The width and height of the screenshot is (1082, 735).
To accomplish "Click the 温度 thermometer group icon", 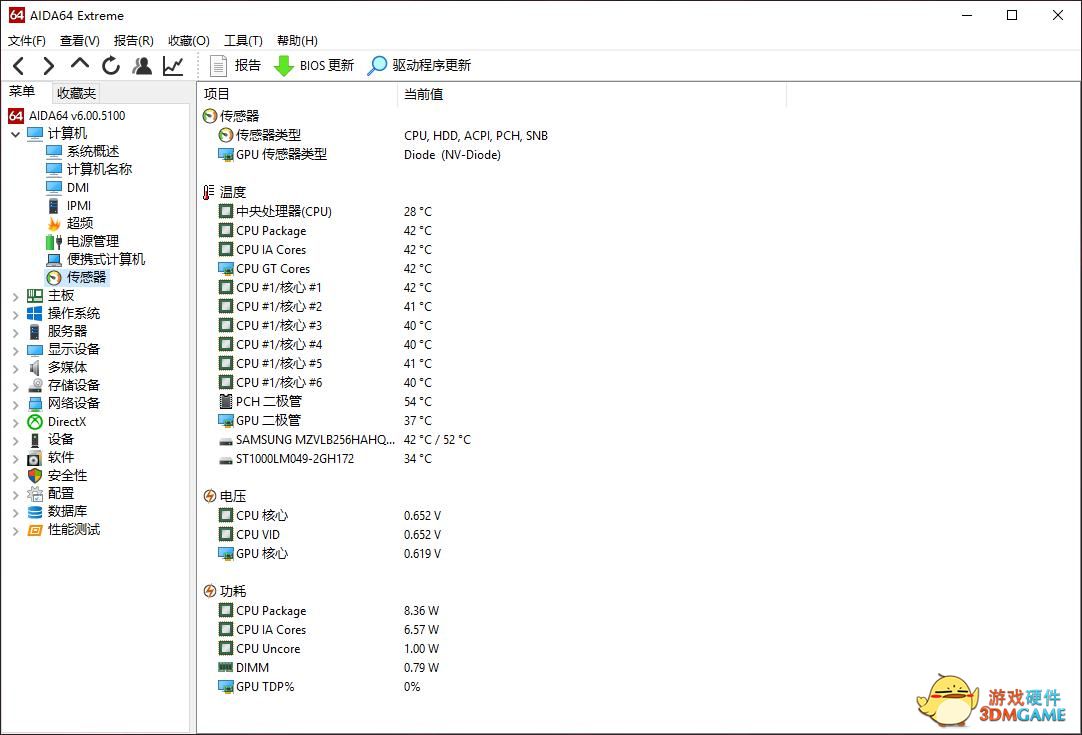I will tap(209, 192).
